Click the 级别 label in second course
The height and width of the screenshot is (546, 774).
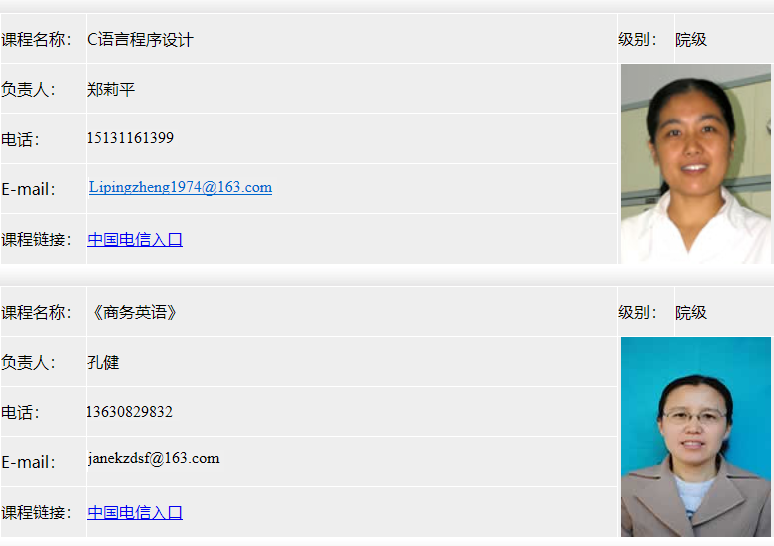(x=637, y=312)
